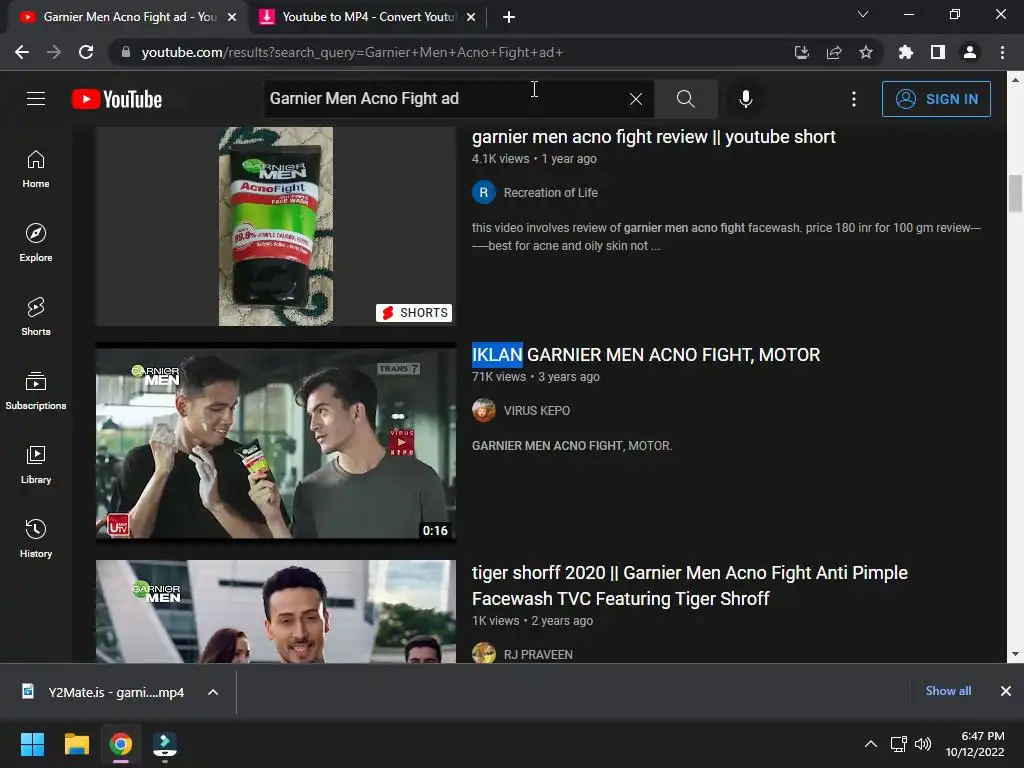Bookmark this page with the star

coord(866,52)
